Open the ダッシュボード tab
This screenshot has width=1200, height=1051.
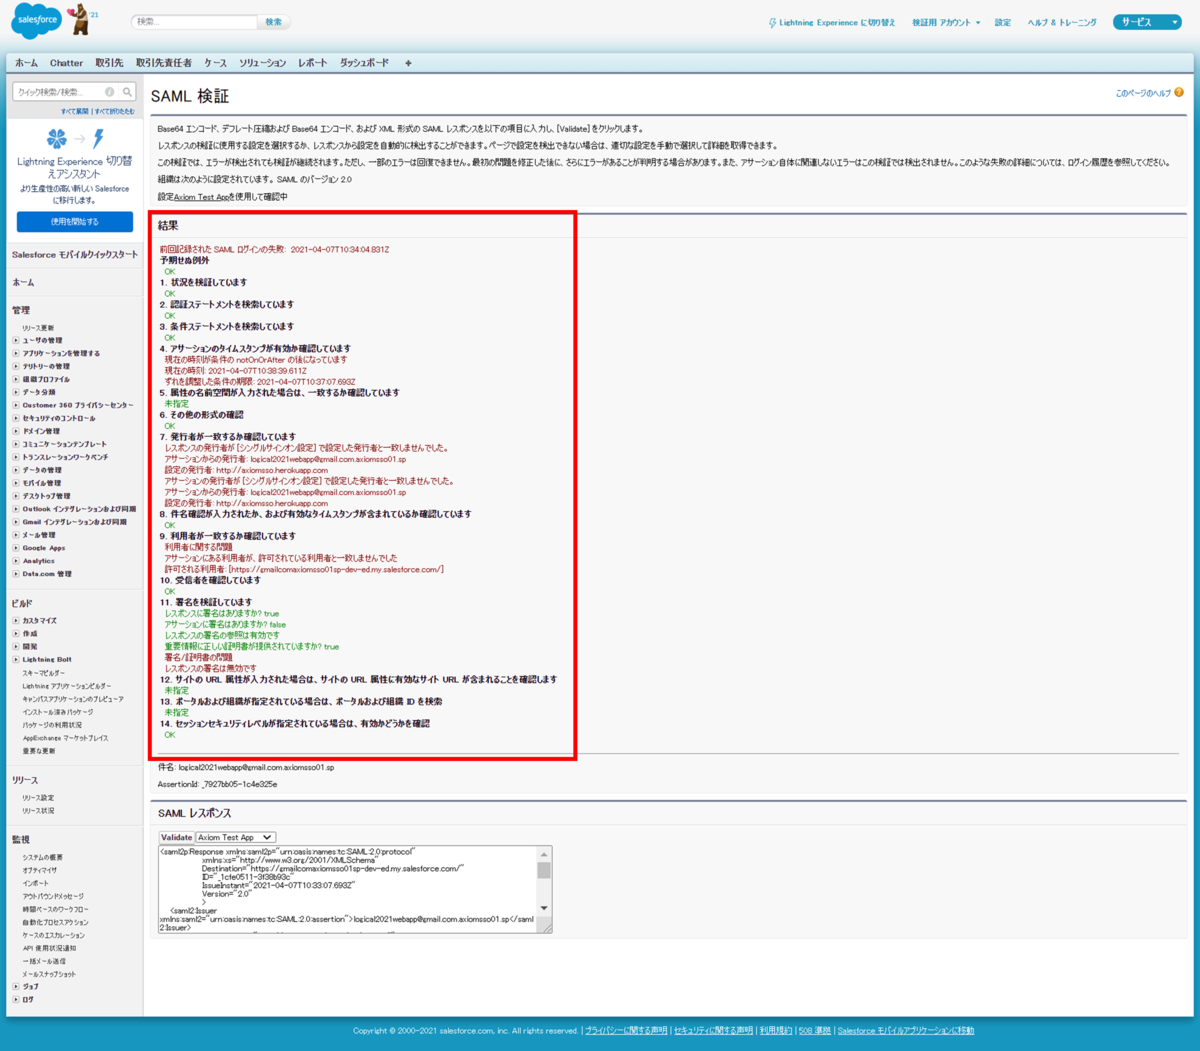click(x=364, y=63)
